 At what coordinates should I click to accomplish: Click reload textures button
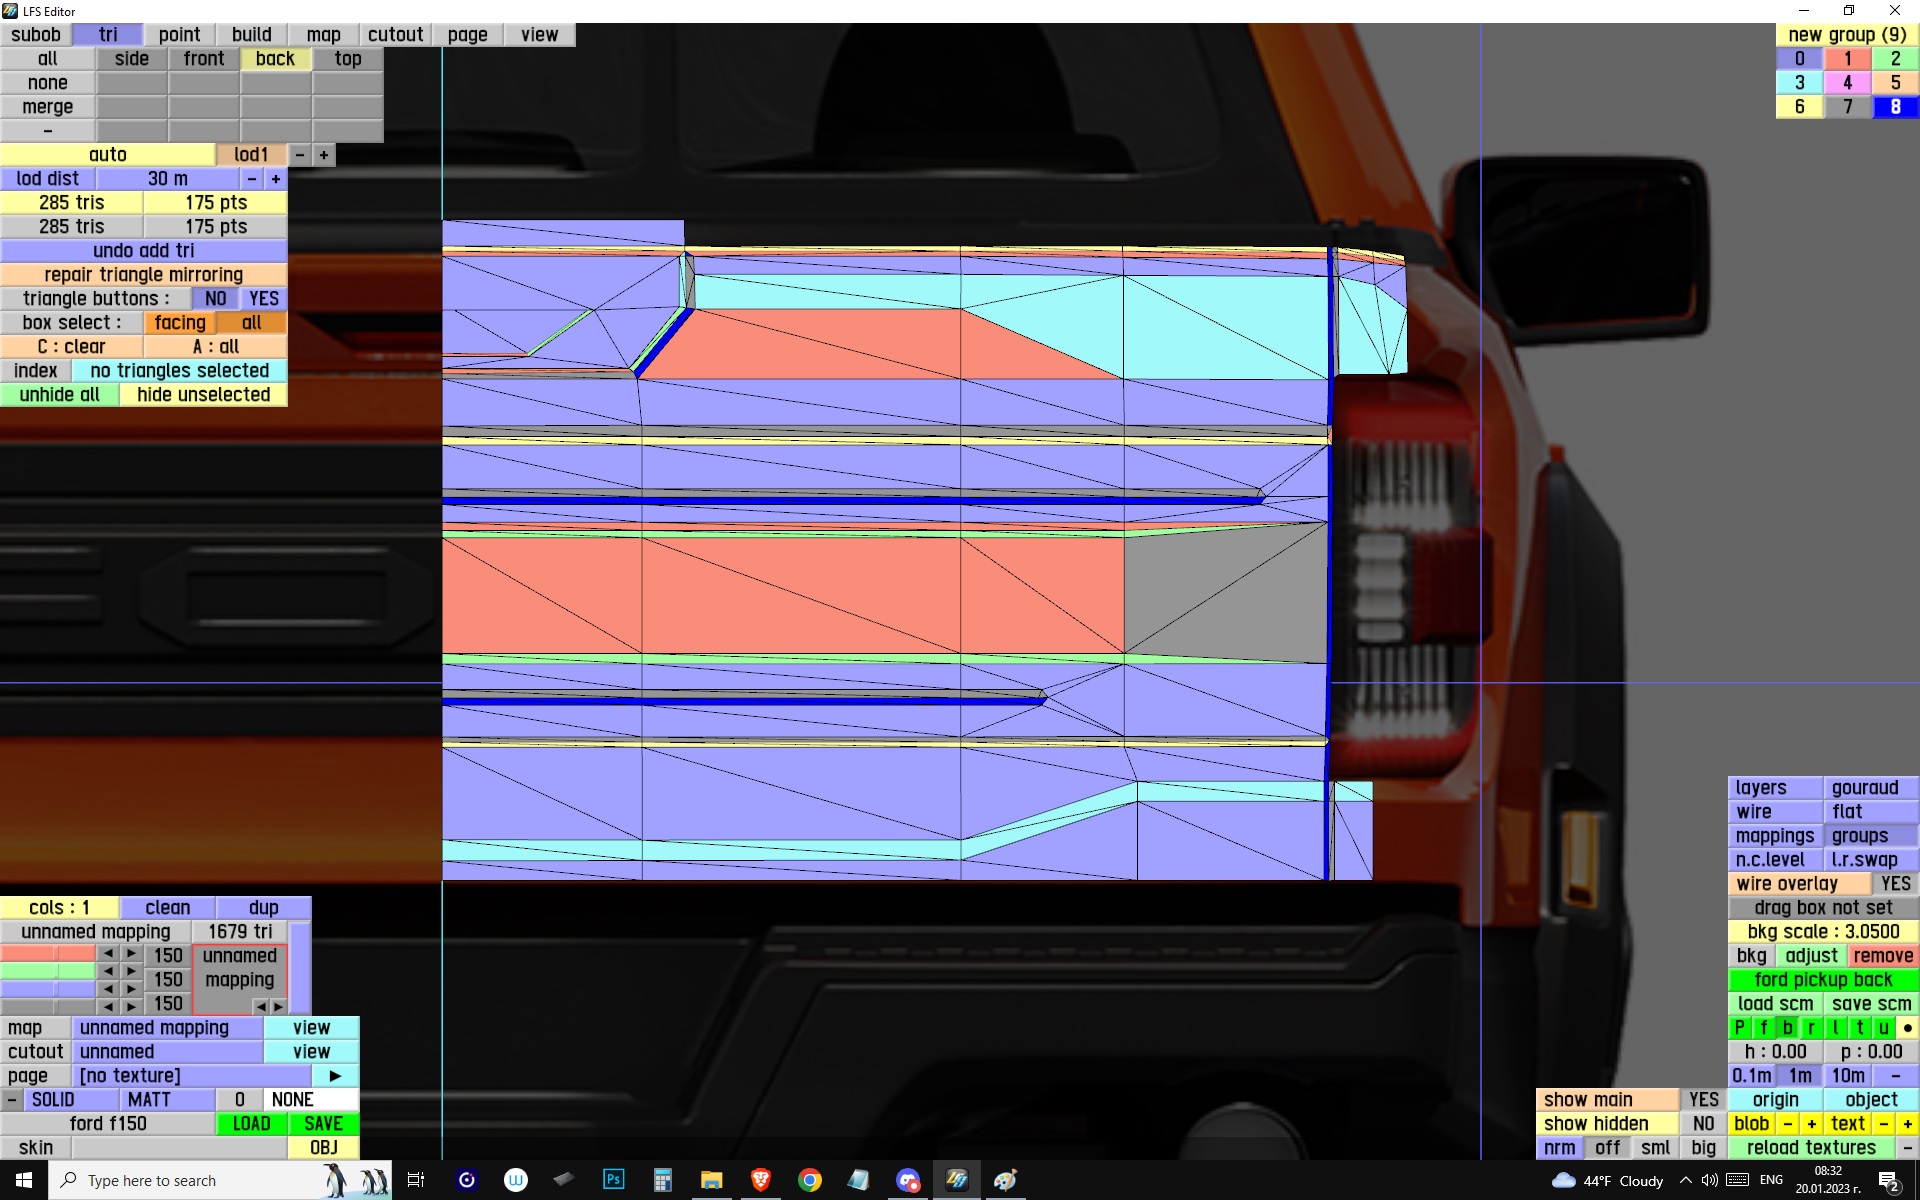click(x=1810, y=1148)
